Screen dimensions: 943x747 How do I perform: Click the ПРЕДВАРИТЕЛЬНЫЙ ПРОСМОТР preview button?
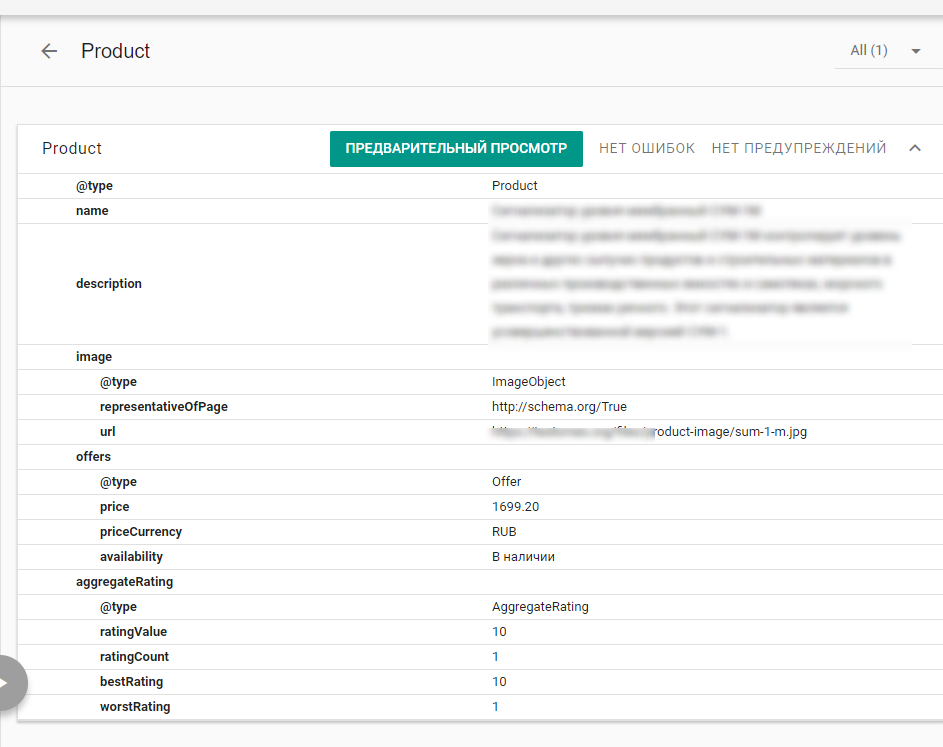(456, 148)
